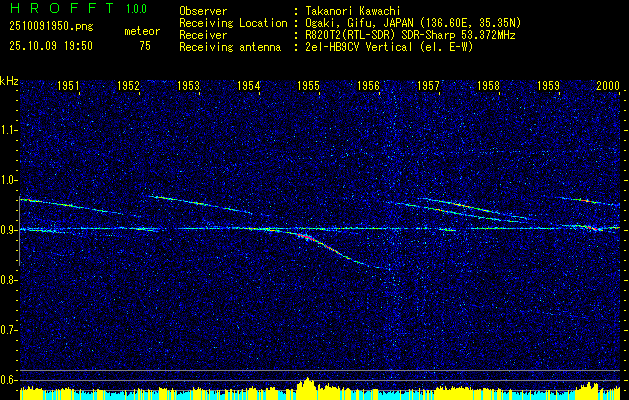The image size is (629, 400).
Task: Click time marker 1956
Action: pos(368,86)
